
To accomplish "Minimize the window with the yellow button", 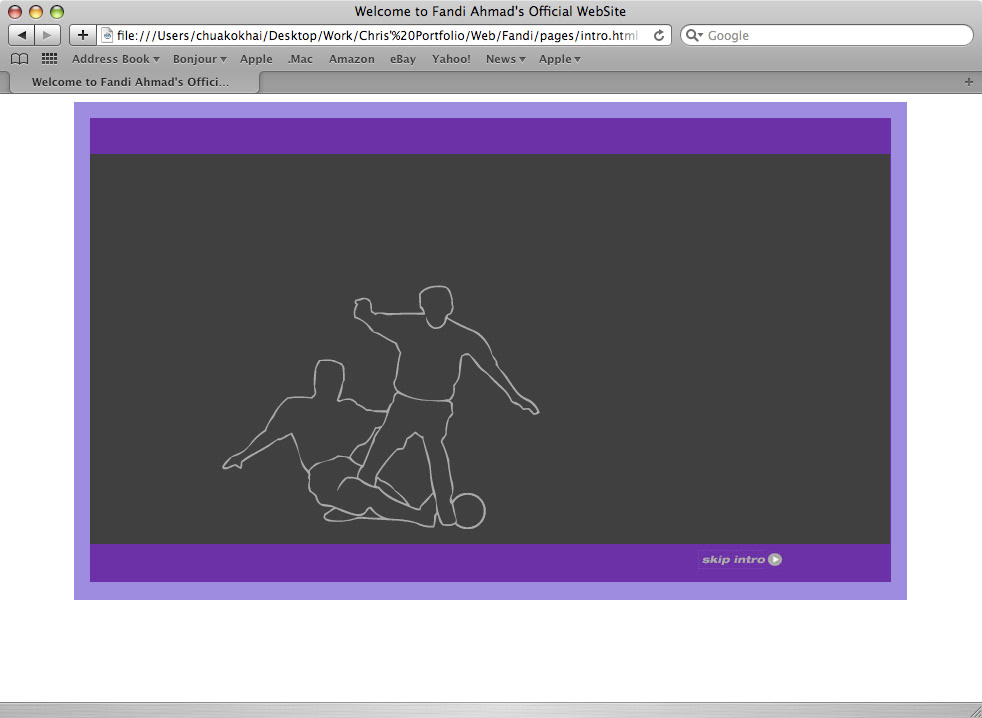I will pyautogui.click(x=36, y=11).
